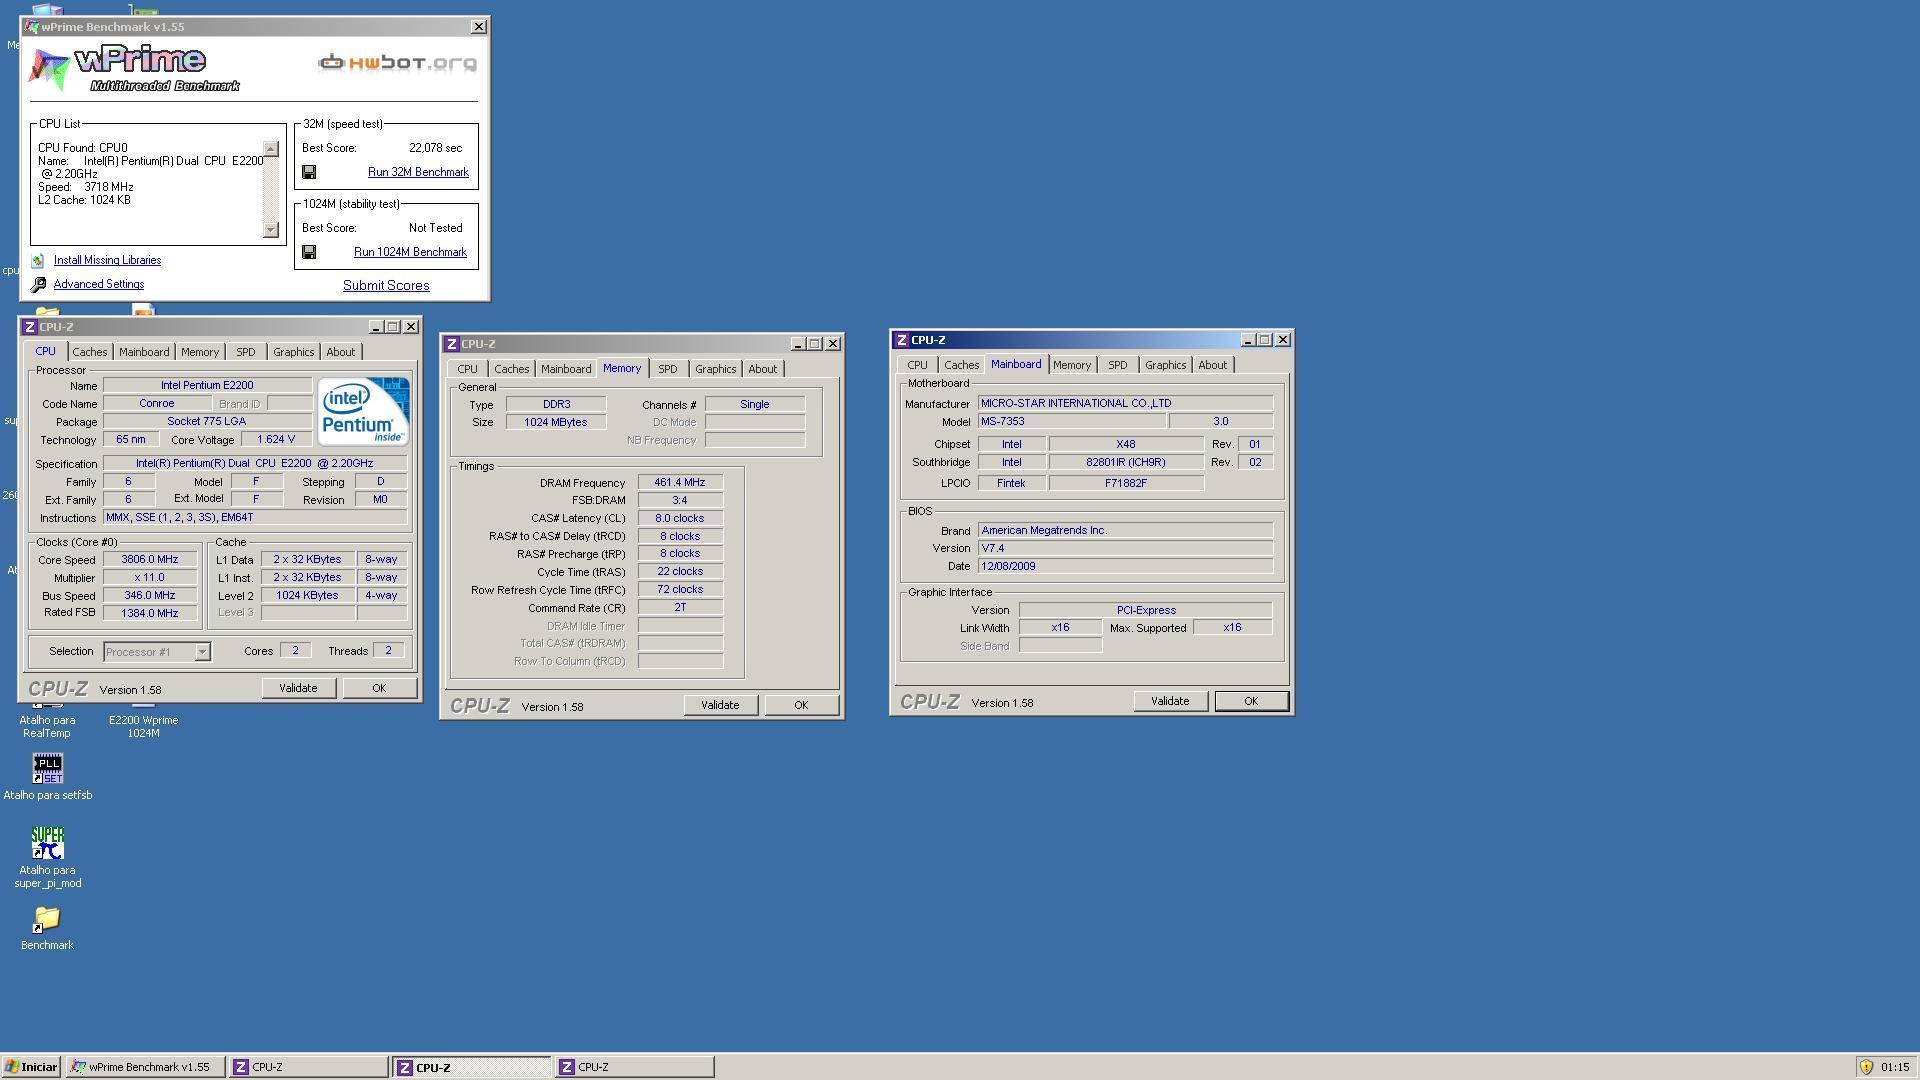Click the security shield icon in system tray
Image resolution: width=1920 pixels, height=1080 pixels.
click(1866, 1067)
